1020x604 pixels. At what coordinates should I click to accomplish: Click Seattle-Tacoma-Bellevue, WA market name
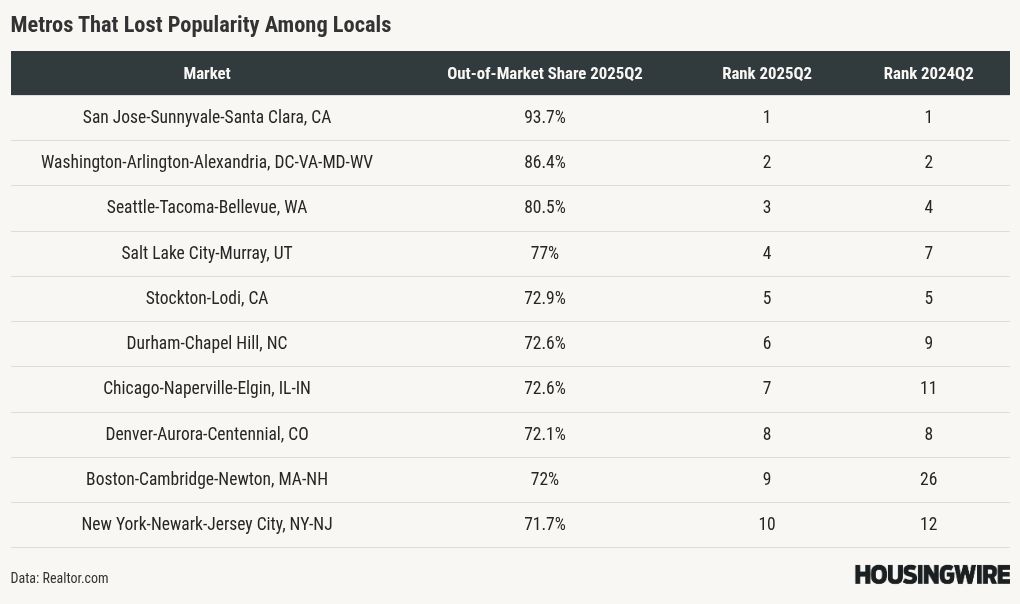pos(207,207)
